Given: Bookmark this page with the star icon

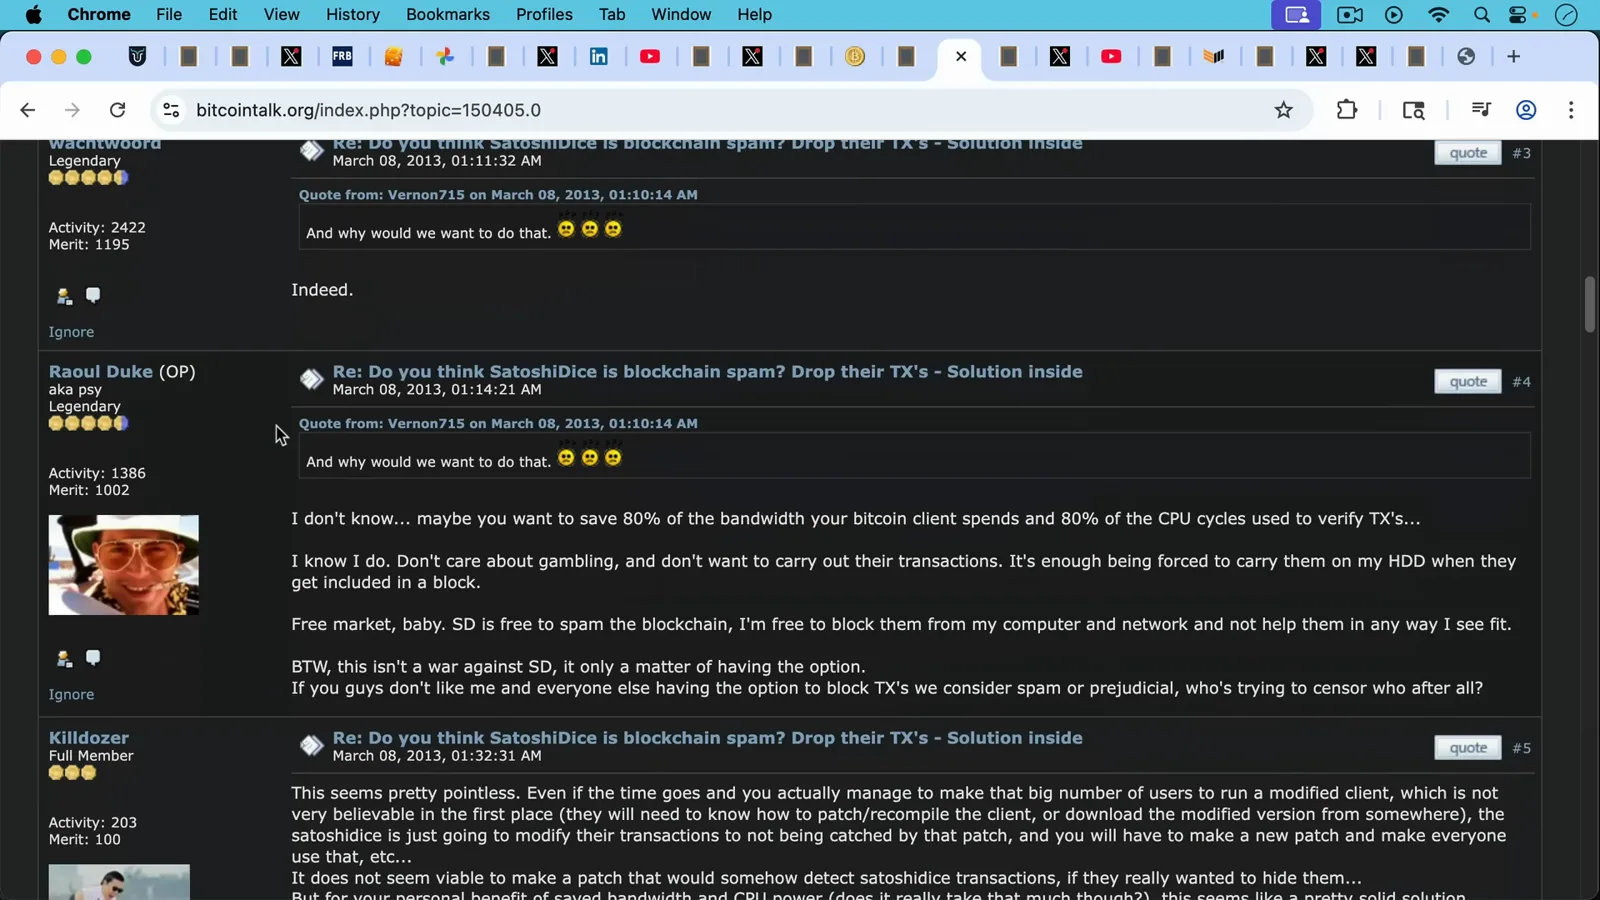Looking at the screenshot, I should tap(1284, 110).
